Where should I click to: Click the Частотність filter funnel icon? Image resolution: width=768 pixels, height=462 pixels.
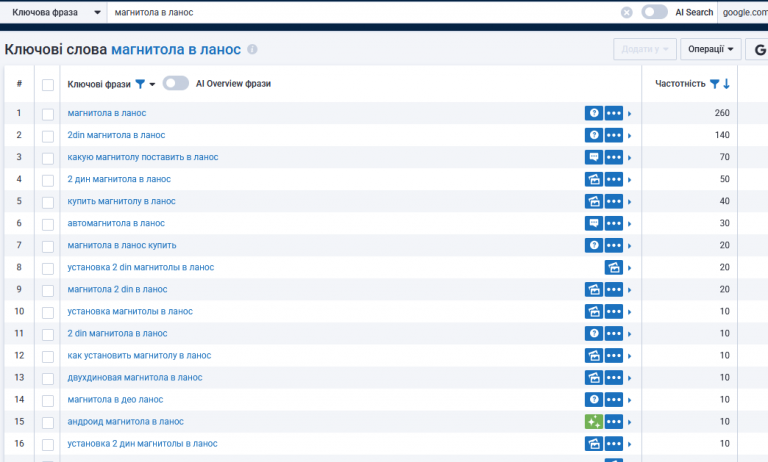tap(715, 84)
